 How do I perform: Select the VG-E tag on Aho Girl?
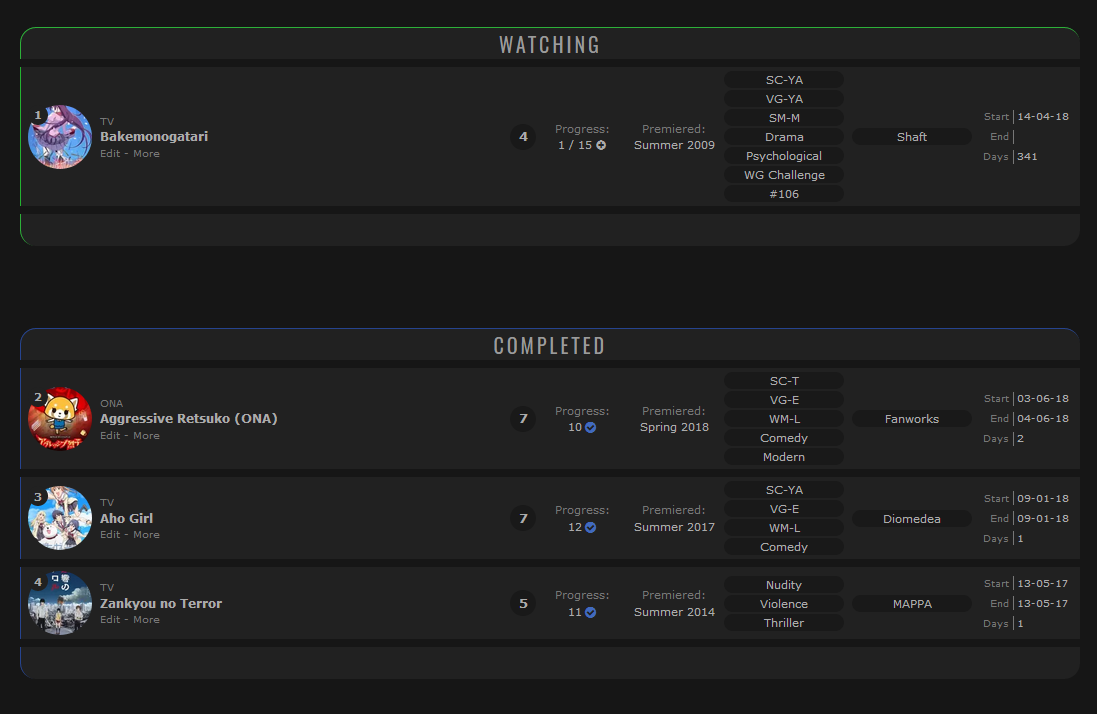tap(784, 509)
